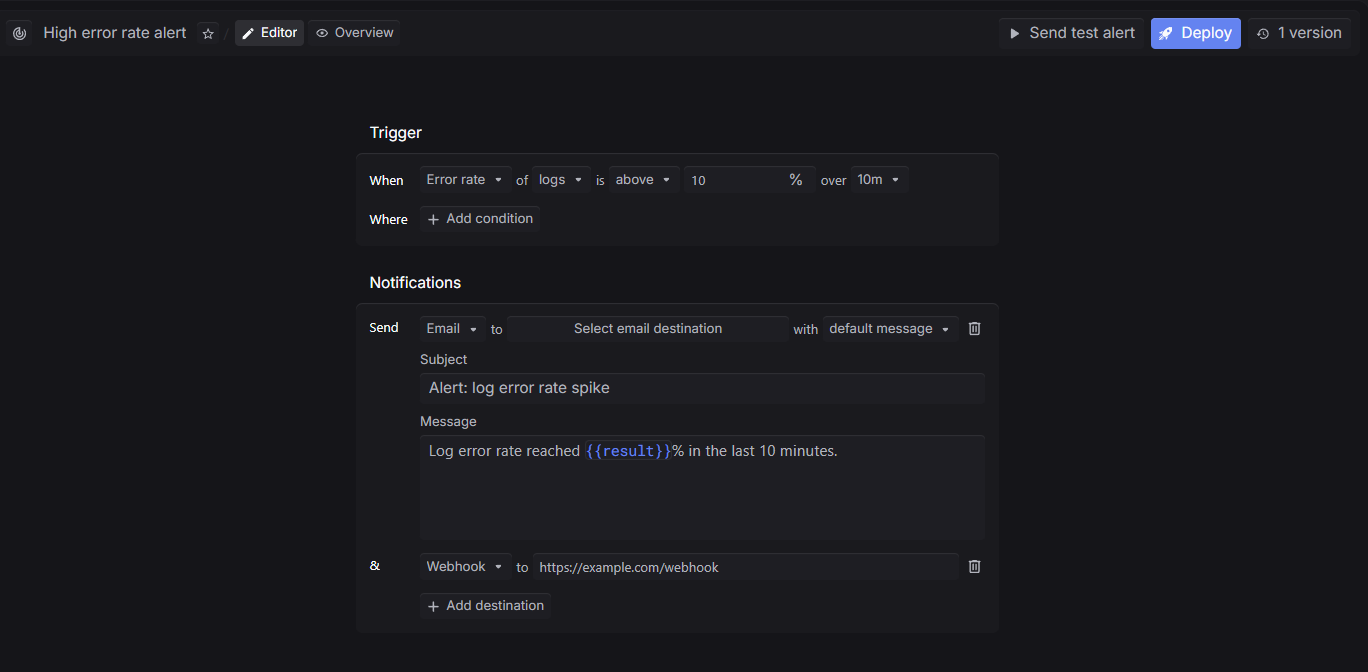Star the High error rate alert
Image resolution: width=1368 pixels, height=672 pixels.
pos(208,34)
